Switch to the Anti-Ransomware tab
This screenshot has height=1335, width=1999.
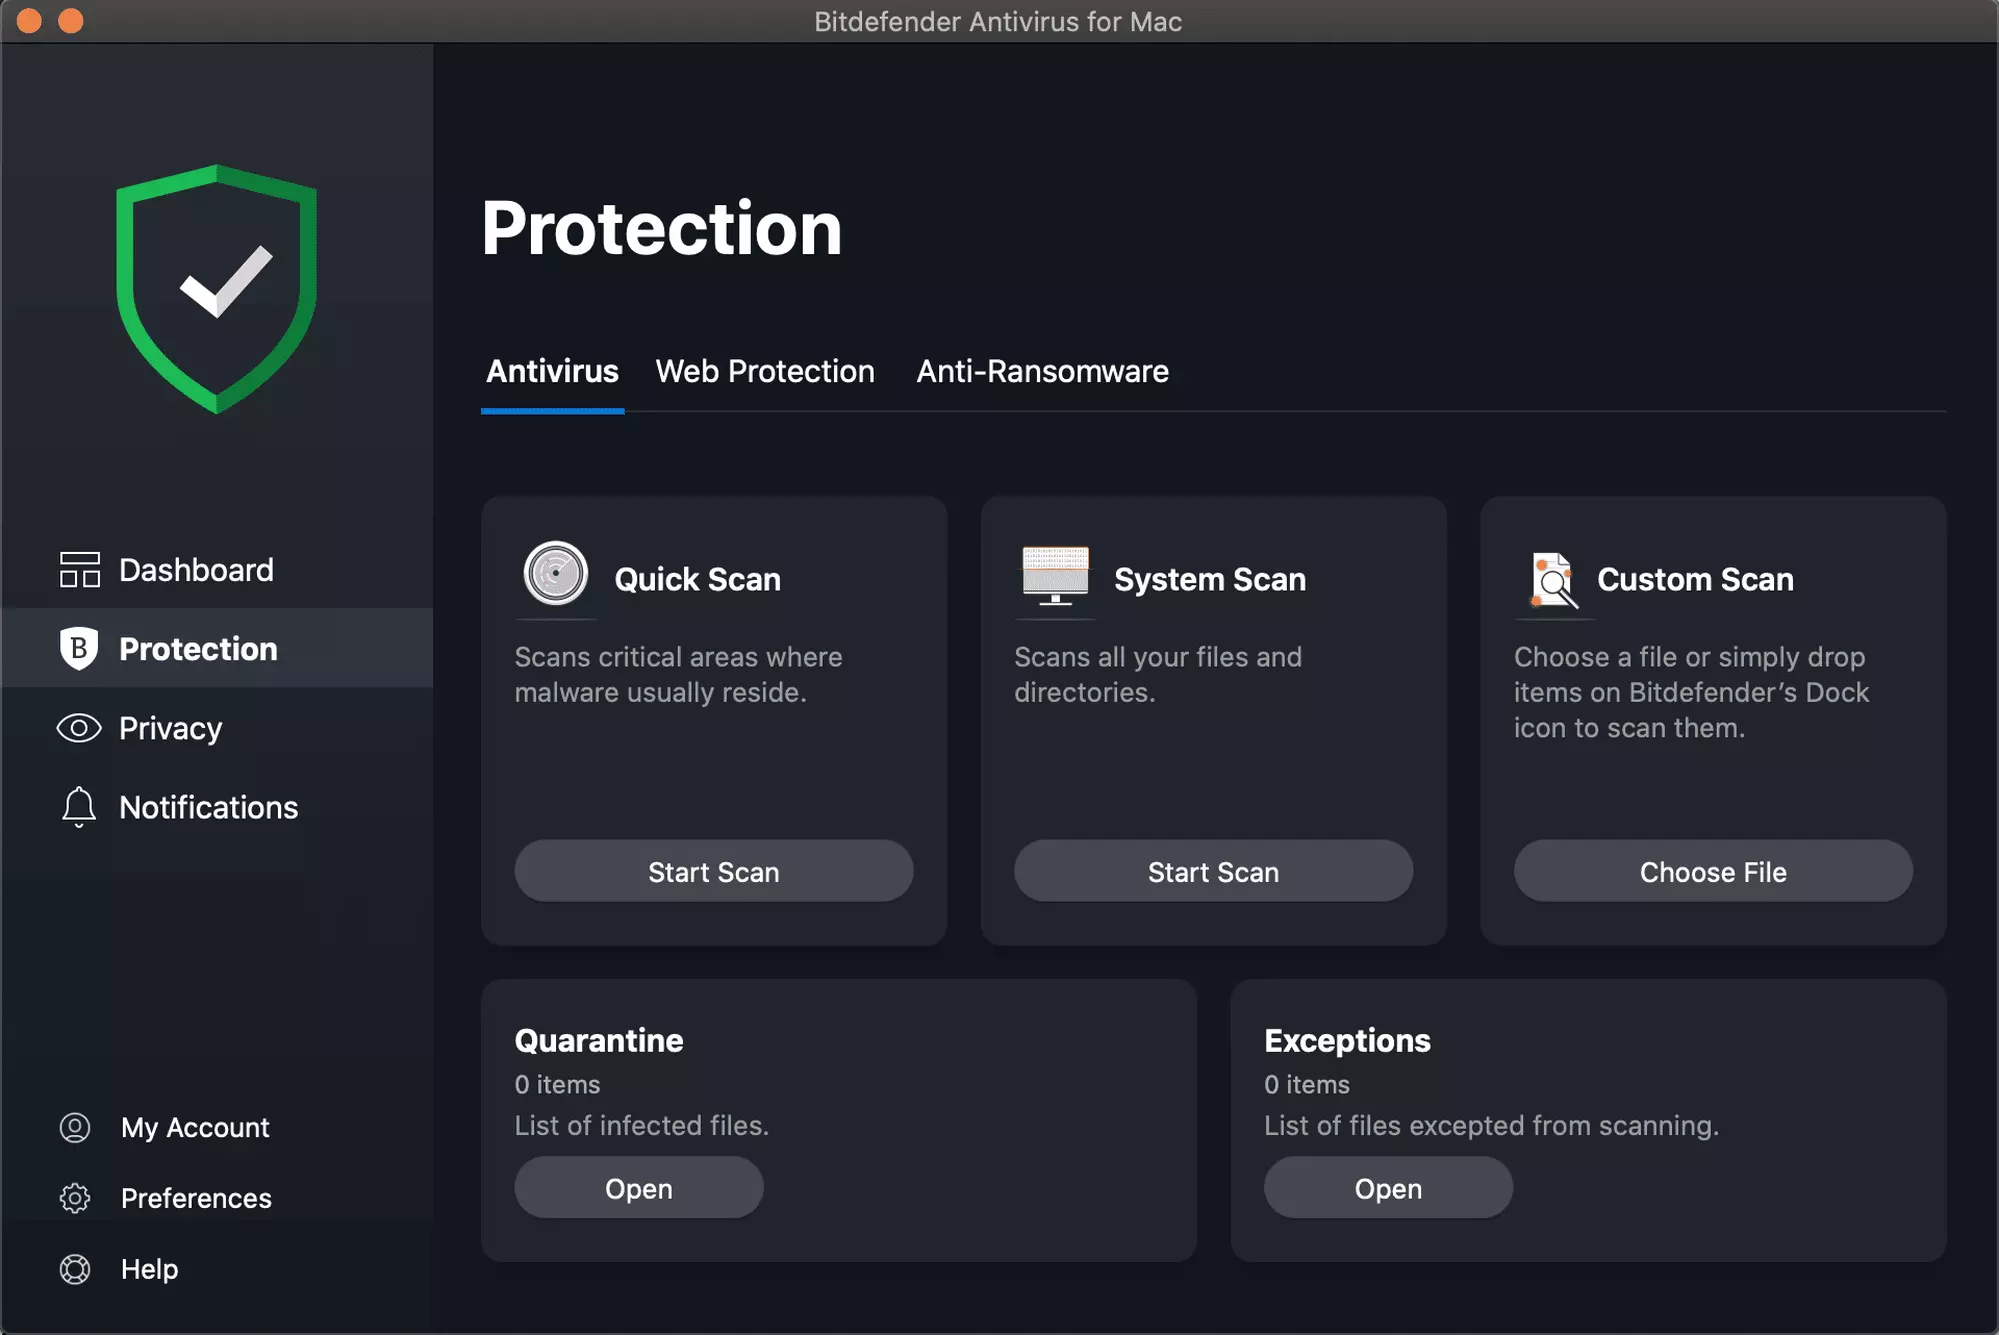pyautogui.click(x=1043, y=371)
